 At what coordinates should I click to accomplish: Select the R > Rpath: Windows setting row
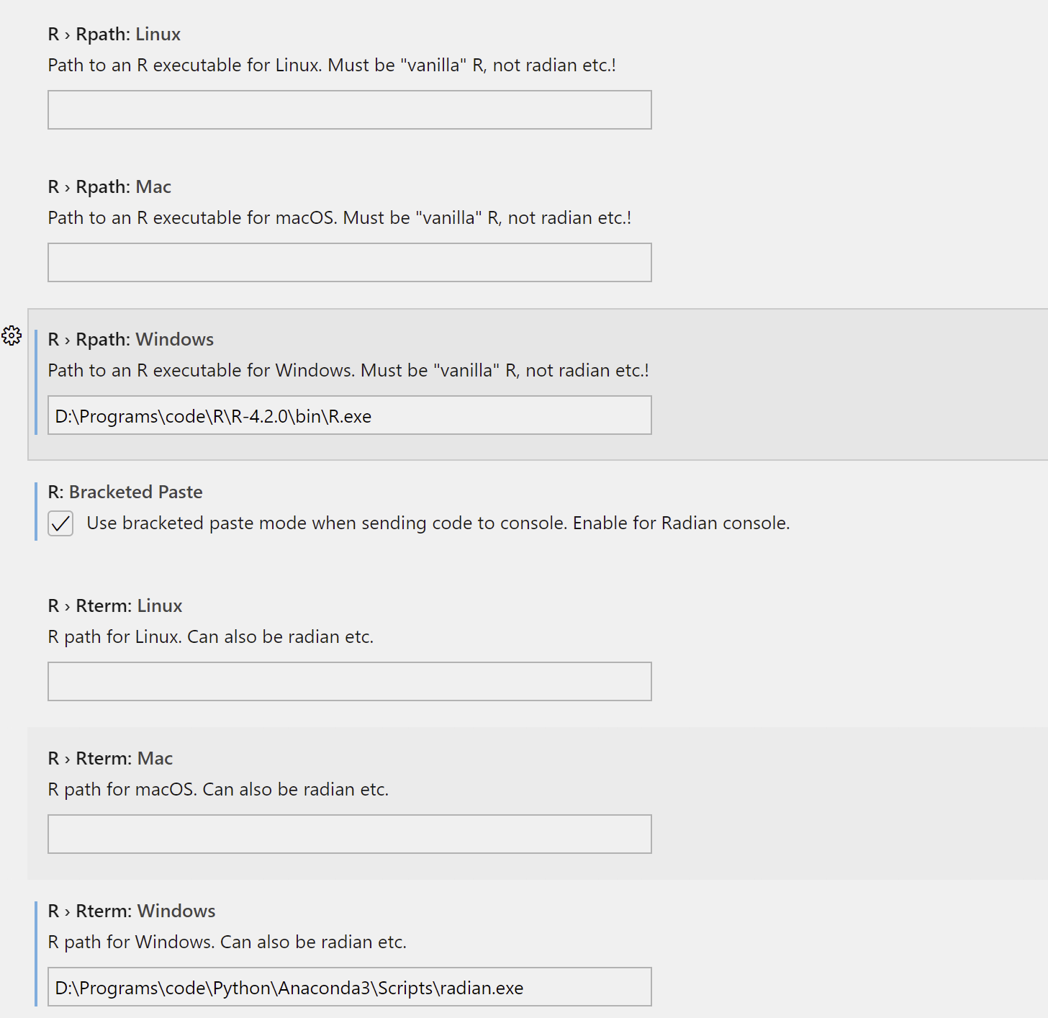130,338
